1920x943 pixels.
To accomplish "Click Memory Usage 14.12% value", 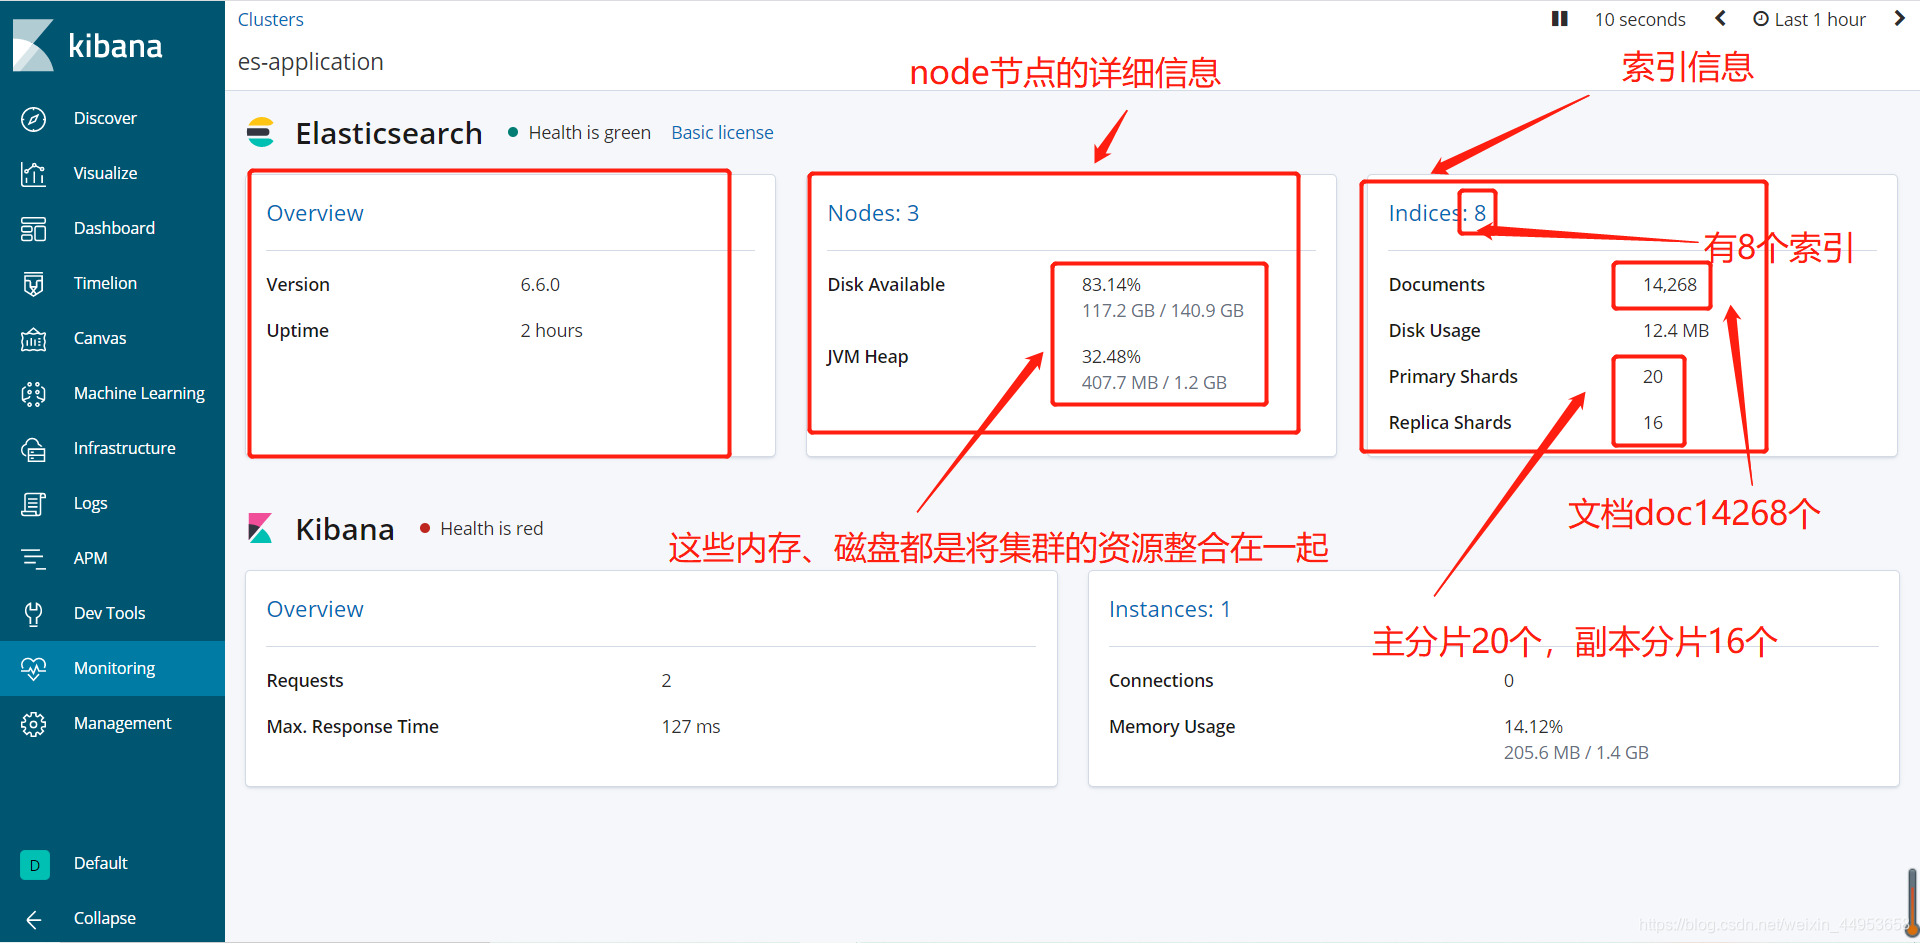I will pos(1533,727).
